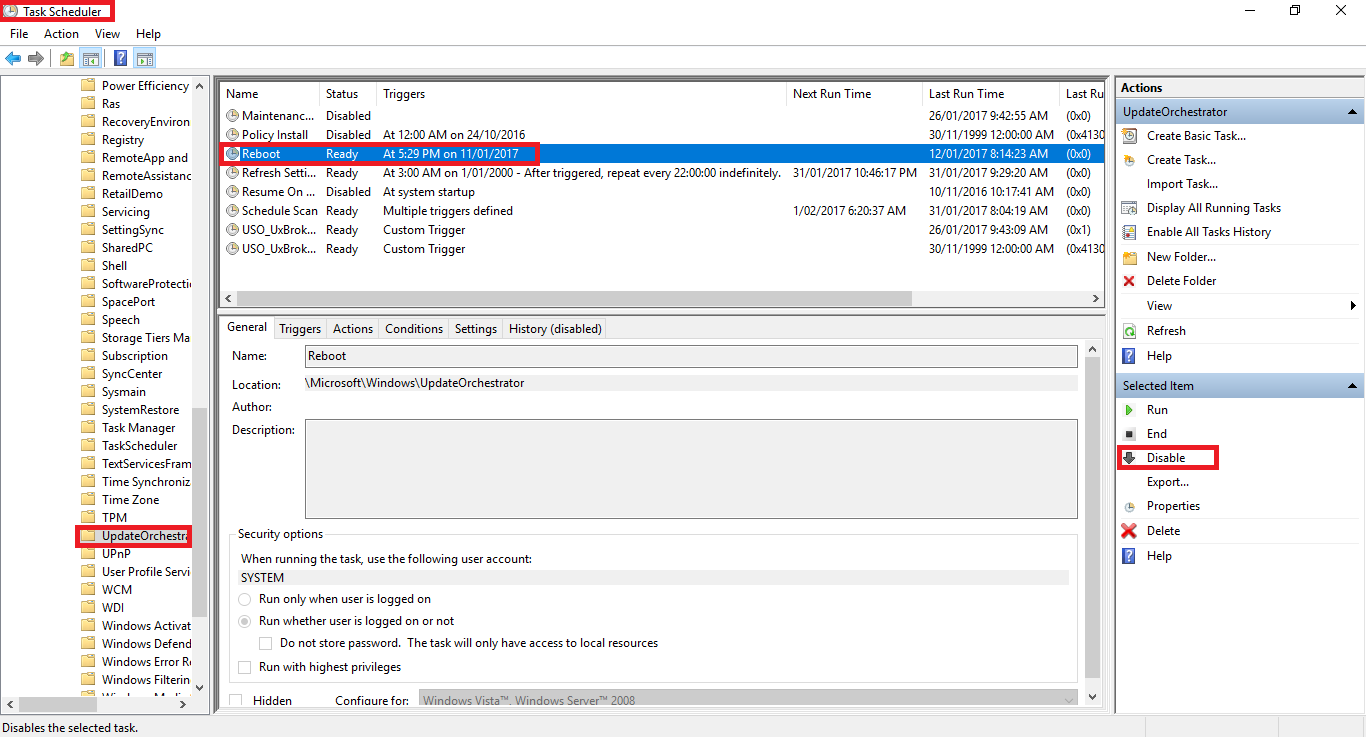Switch to the Actions tab

point(353,329)
